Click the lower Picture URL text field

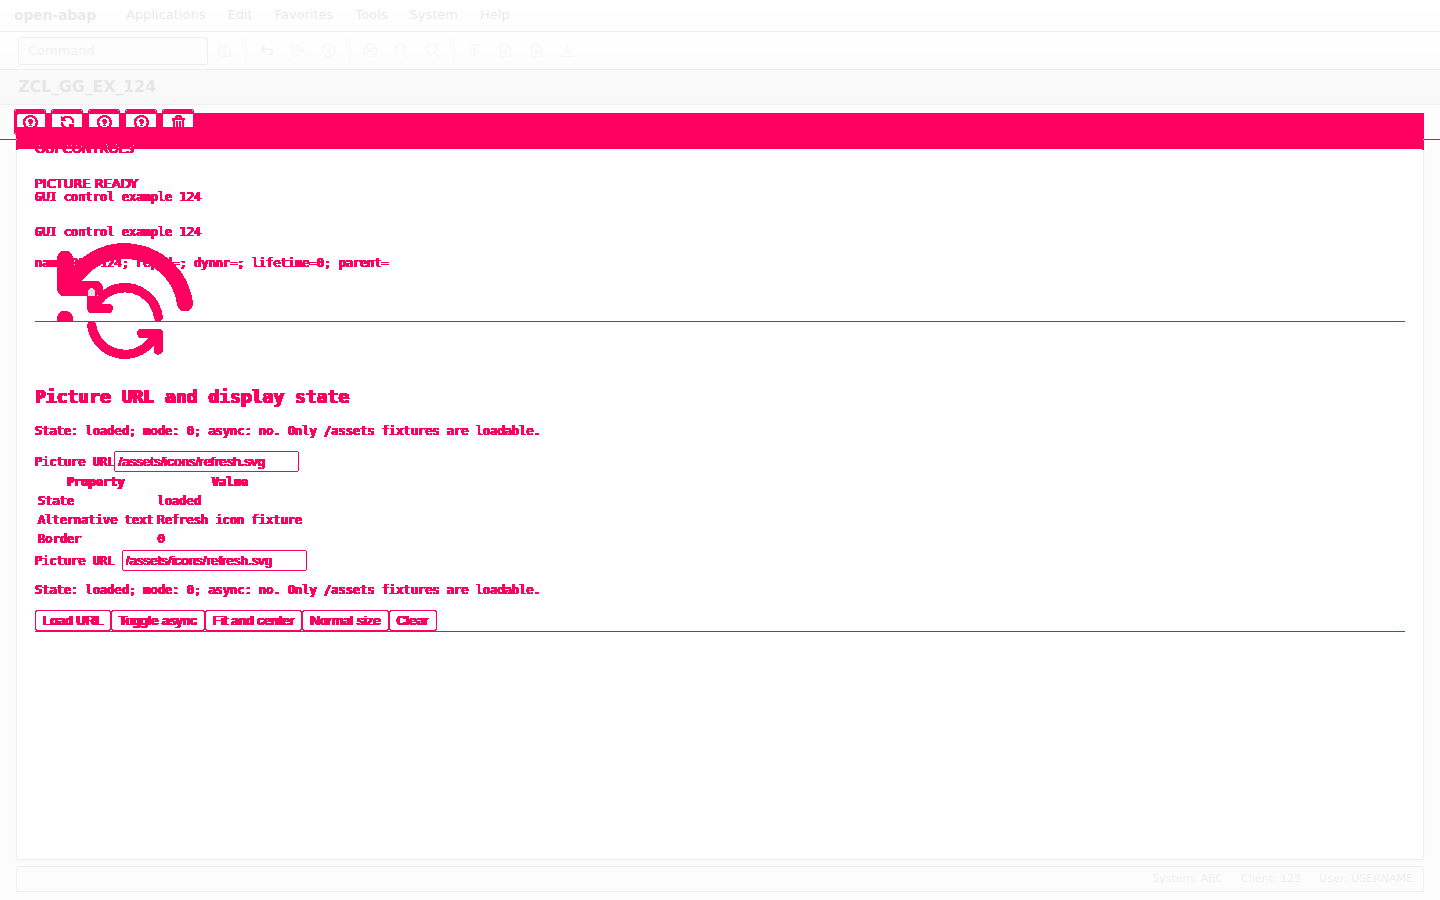pos(214,561)
